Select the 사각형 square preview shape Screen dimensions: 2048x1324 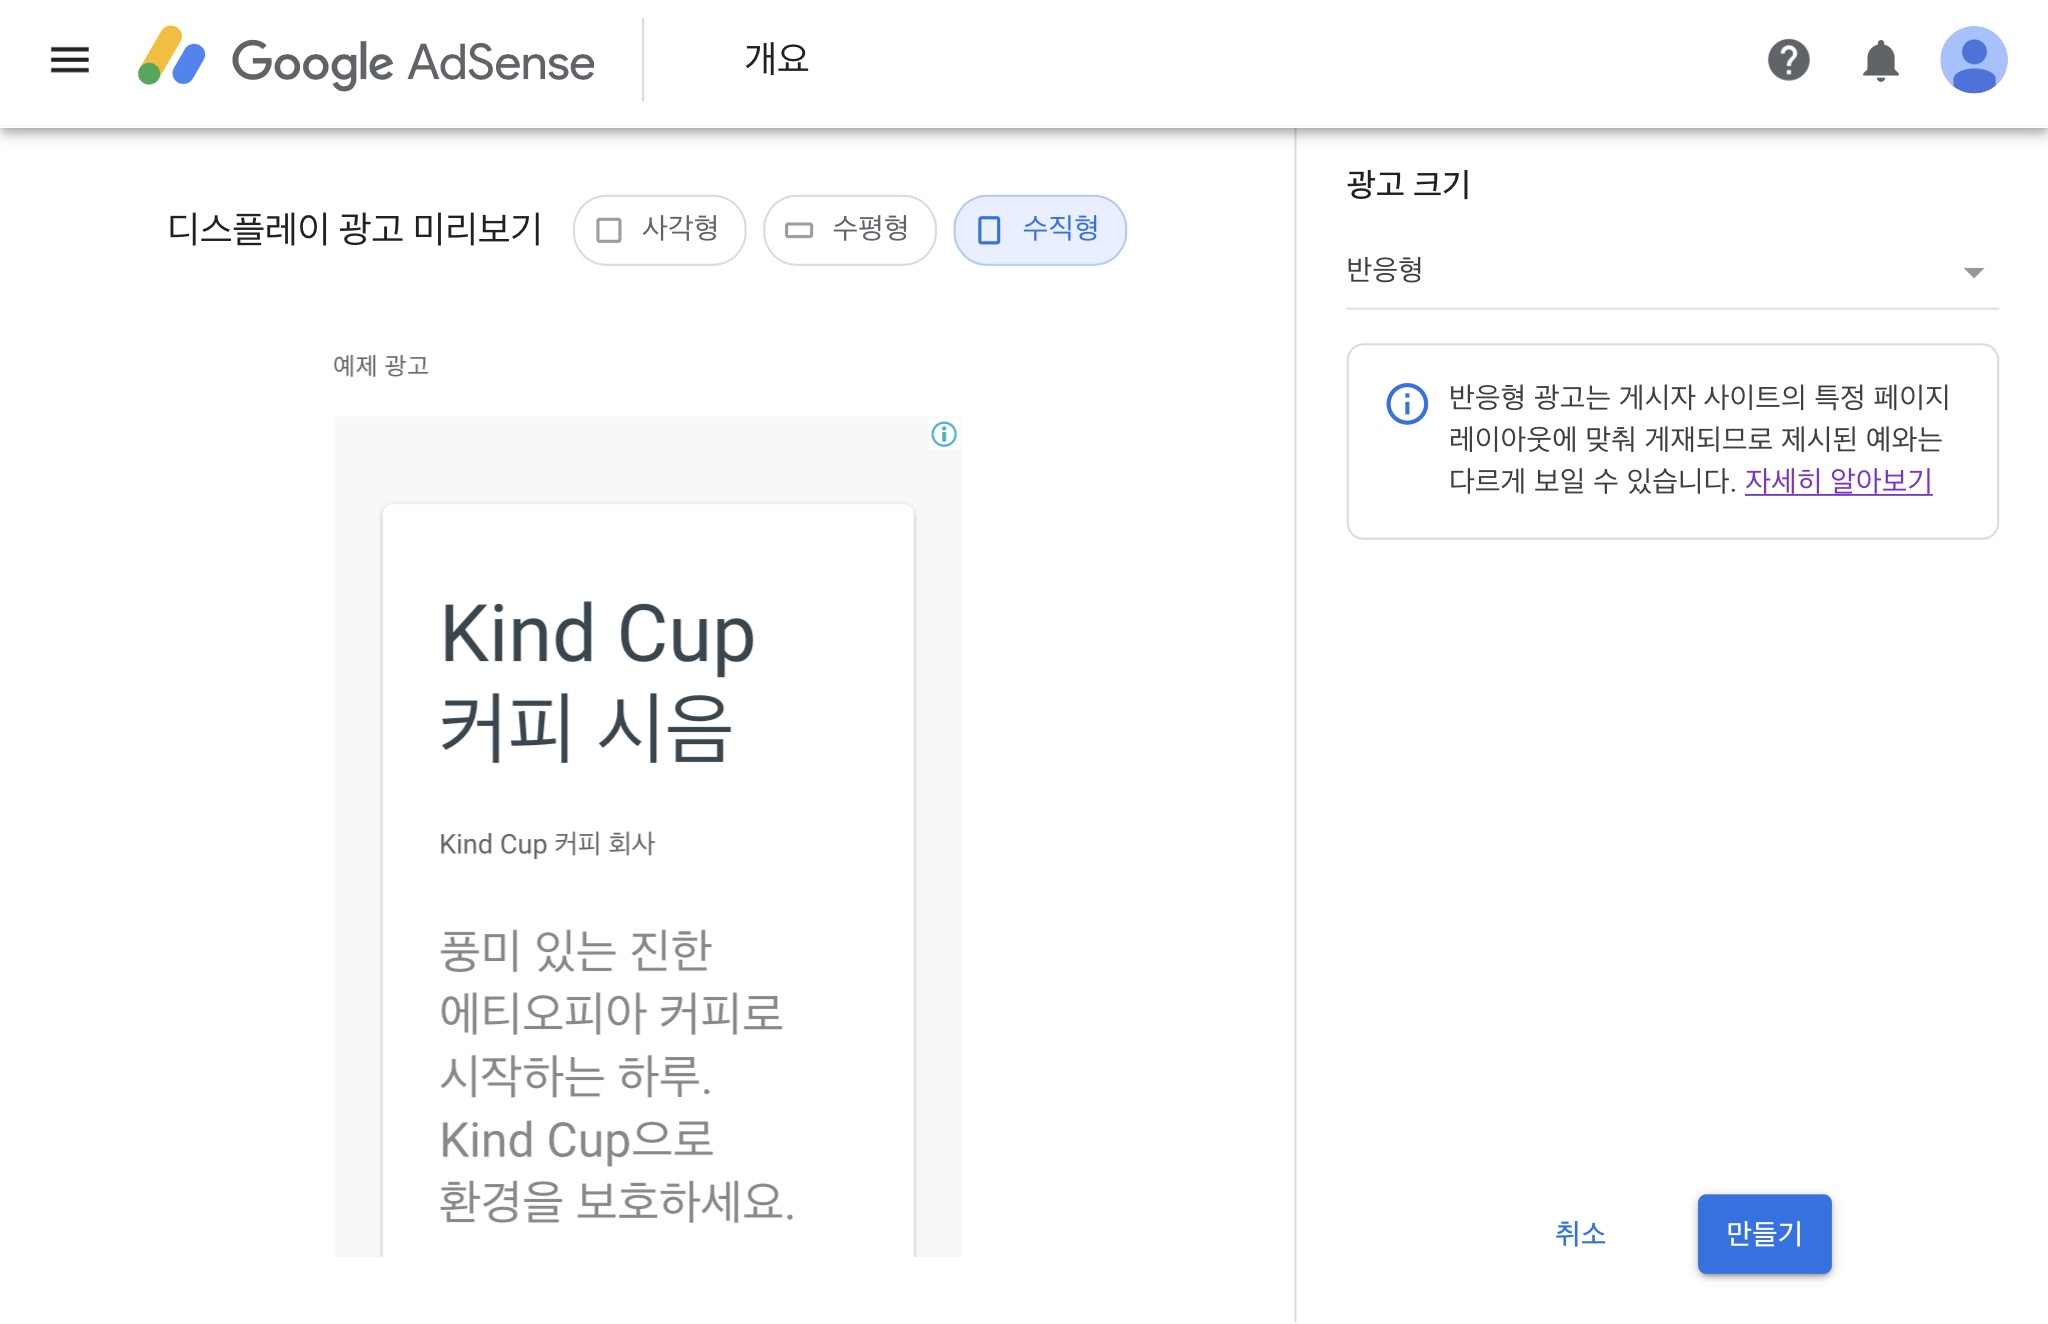pos(659,230)
